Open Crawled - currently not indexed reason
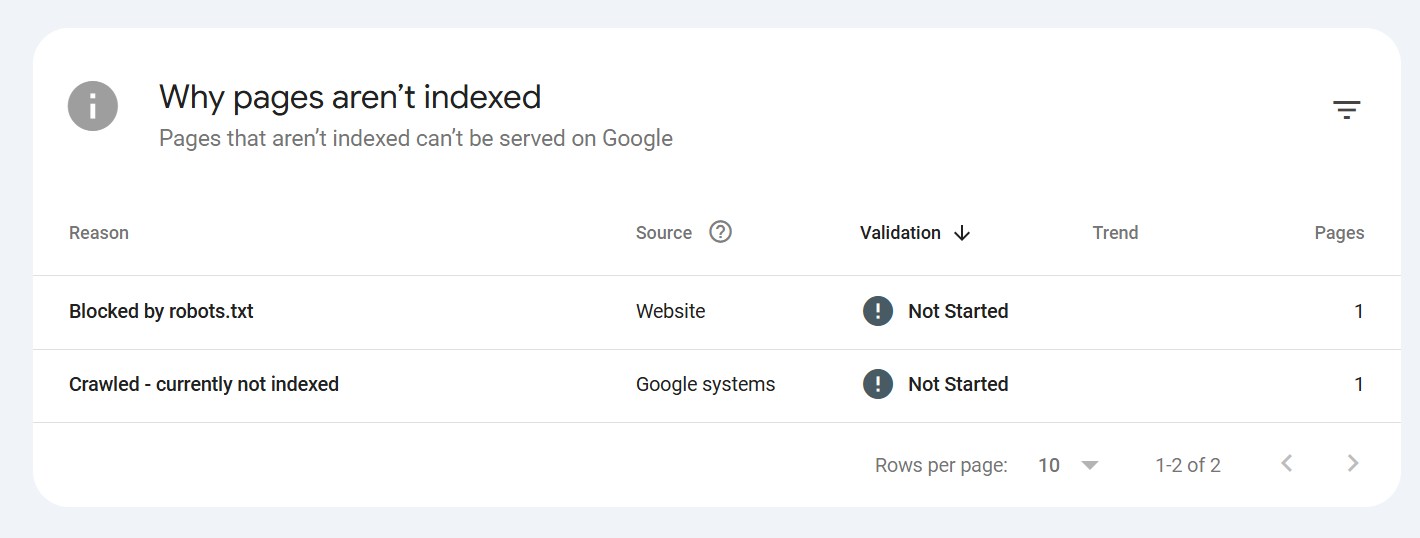 point(204,384)
